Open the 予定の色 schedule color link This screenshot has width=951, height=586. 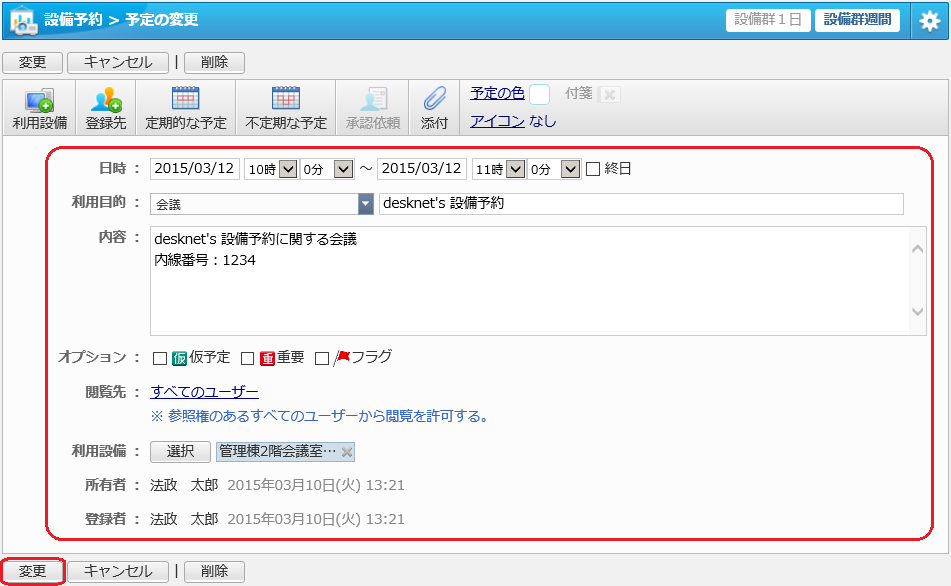(x=497, y=93)
